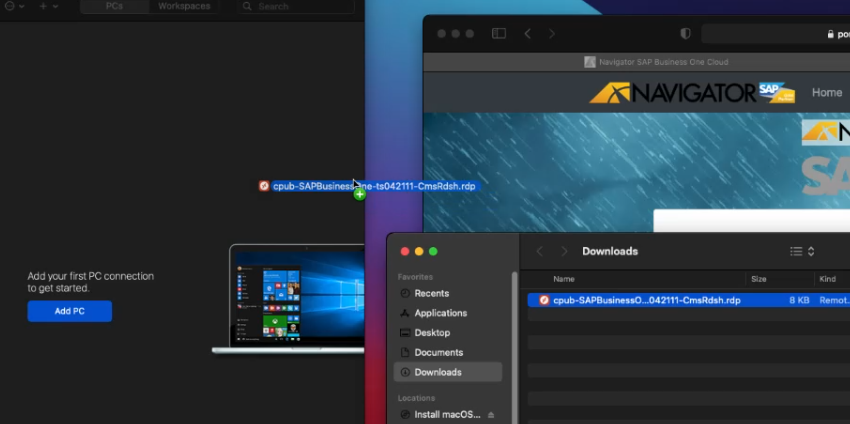
Task: Click the rdp file icon in Finder list
Action: click(544, 300)
